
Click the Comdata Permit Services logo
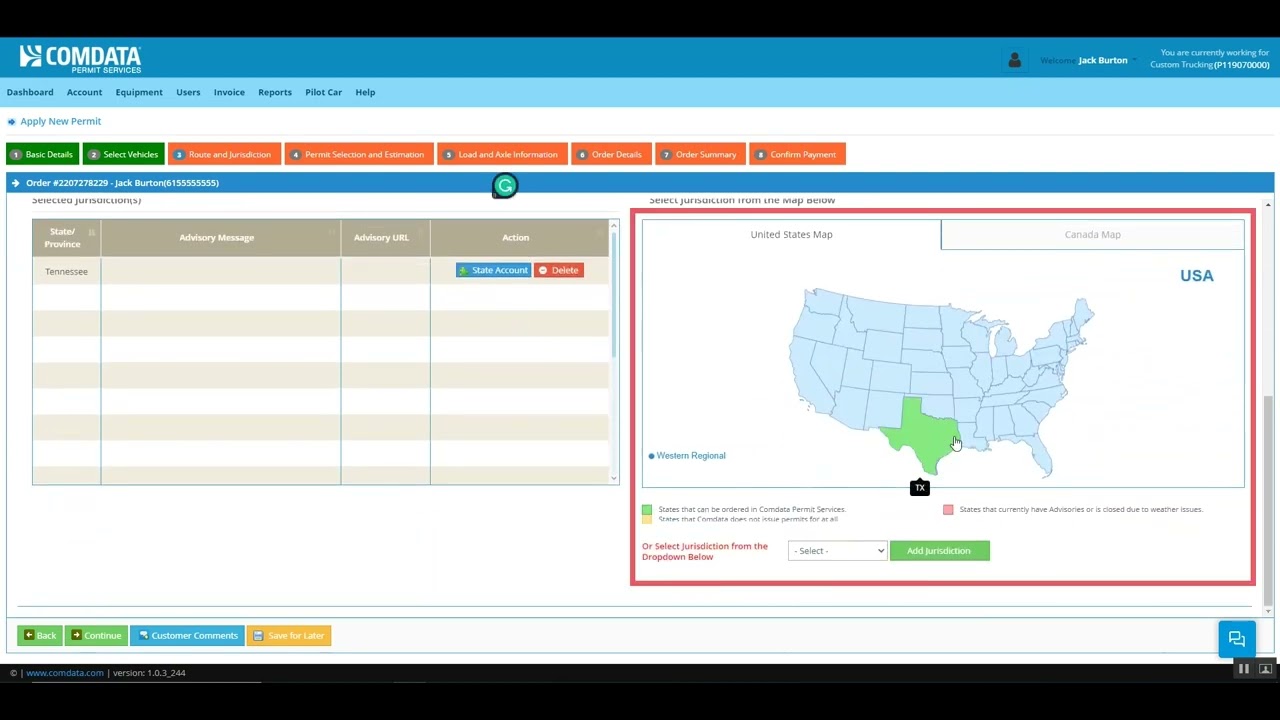pos(80,59)
